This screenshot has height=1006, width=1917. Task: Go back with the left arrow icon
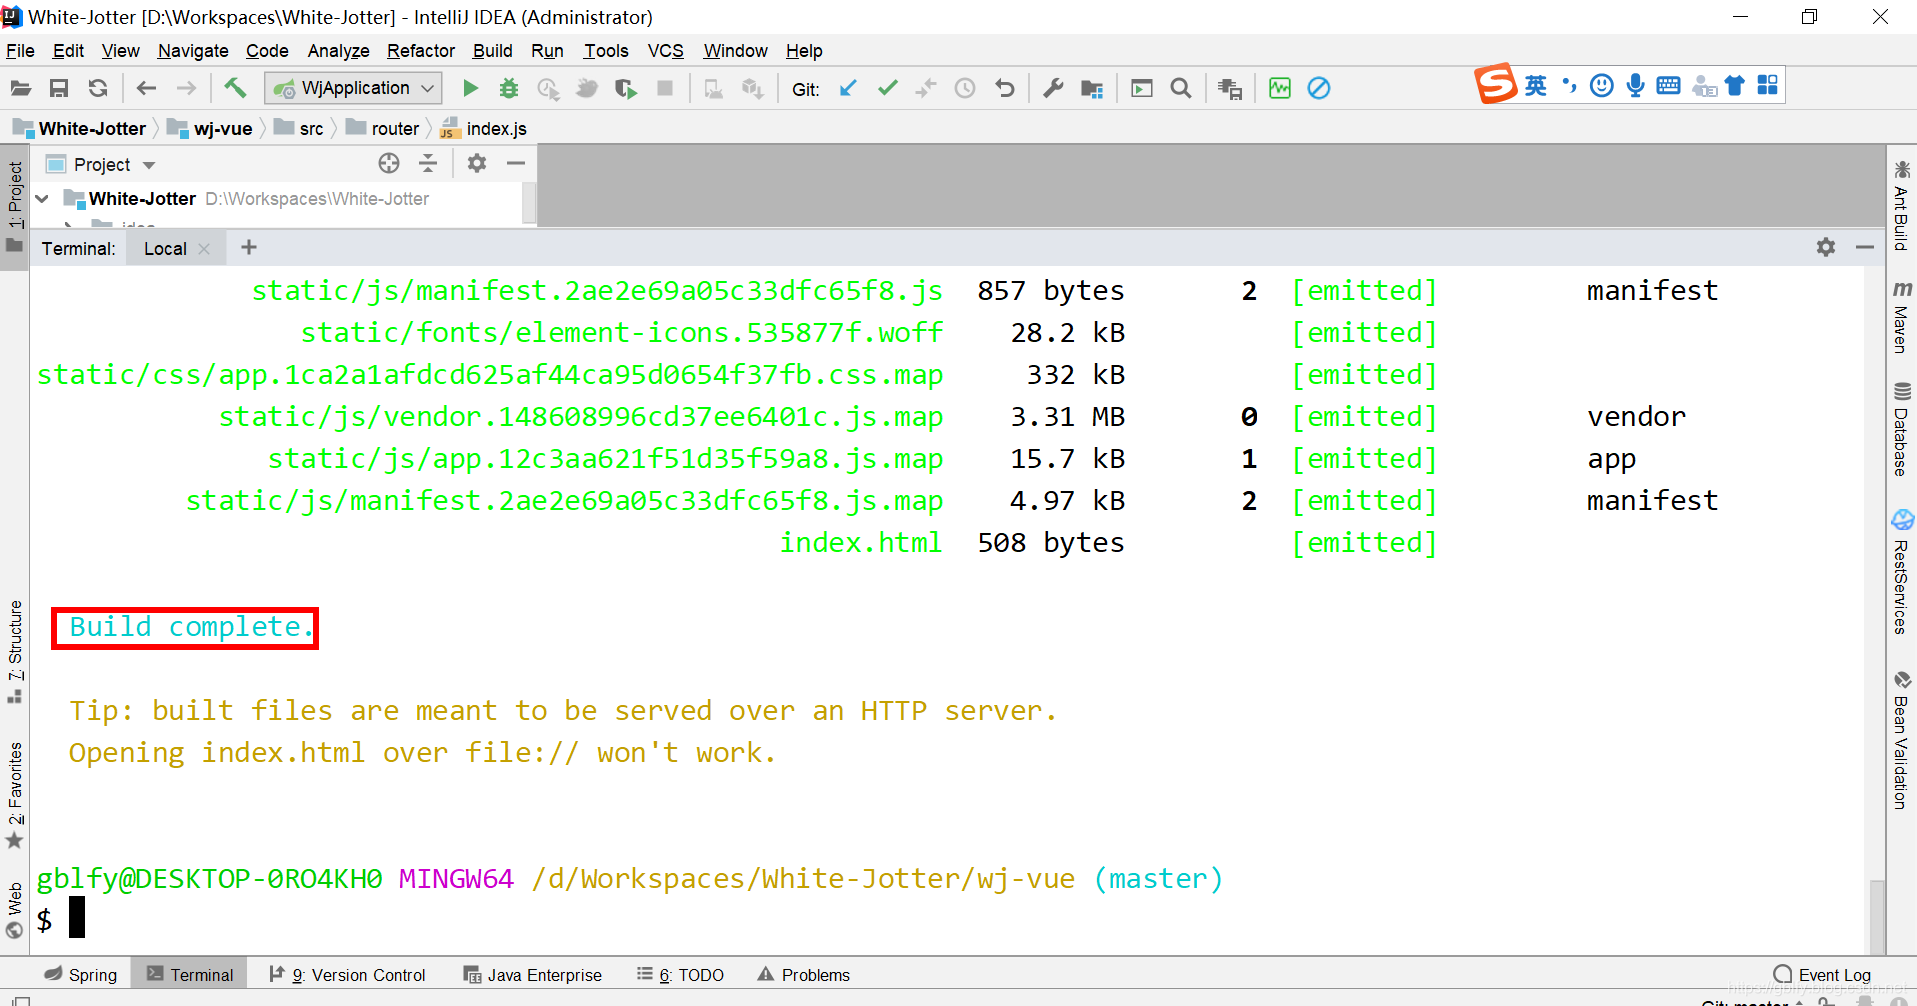click(x=147, y=88)
